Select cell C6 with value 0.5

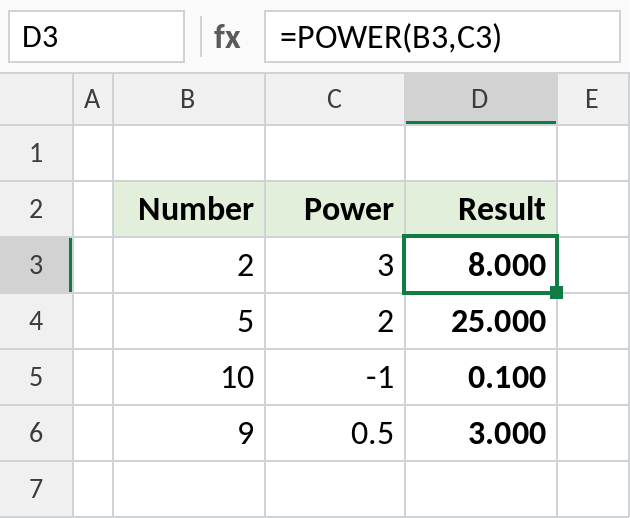pyautogui.click(x=335, y=433)
